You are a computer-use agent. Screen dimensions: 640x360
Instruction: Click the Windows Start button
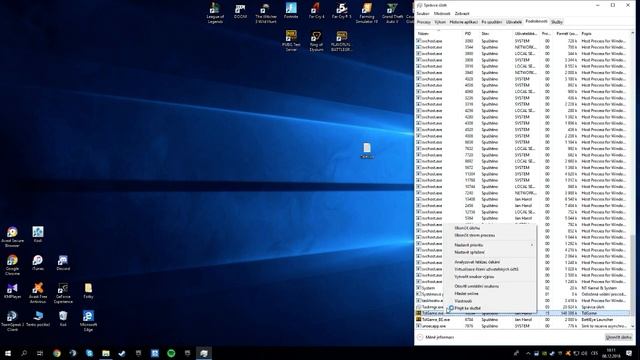(8, 353)
